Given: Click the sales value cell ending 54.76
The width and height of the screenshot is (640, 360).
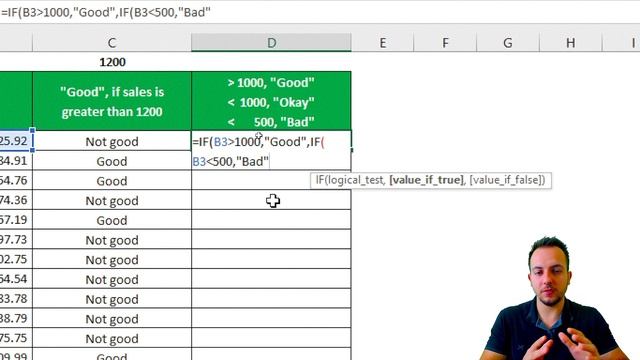Looking at the screenshot, I should click(x=16, y=180).
